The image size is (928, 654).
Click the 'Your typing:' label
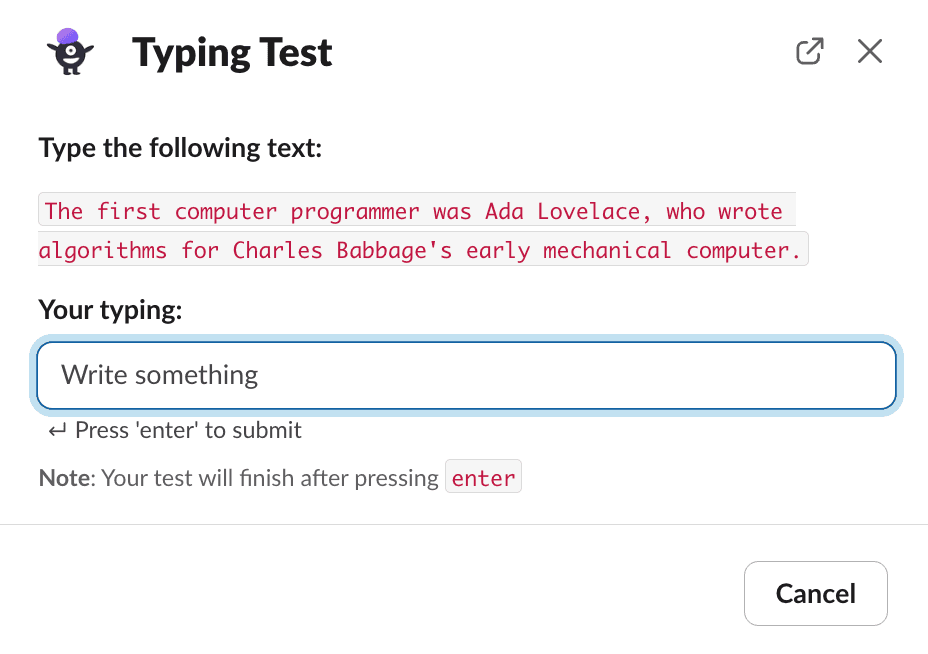pyautogui.click(x=110, y=310)
